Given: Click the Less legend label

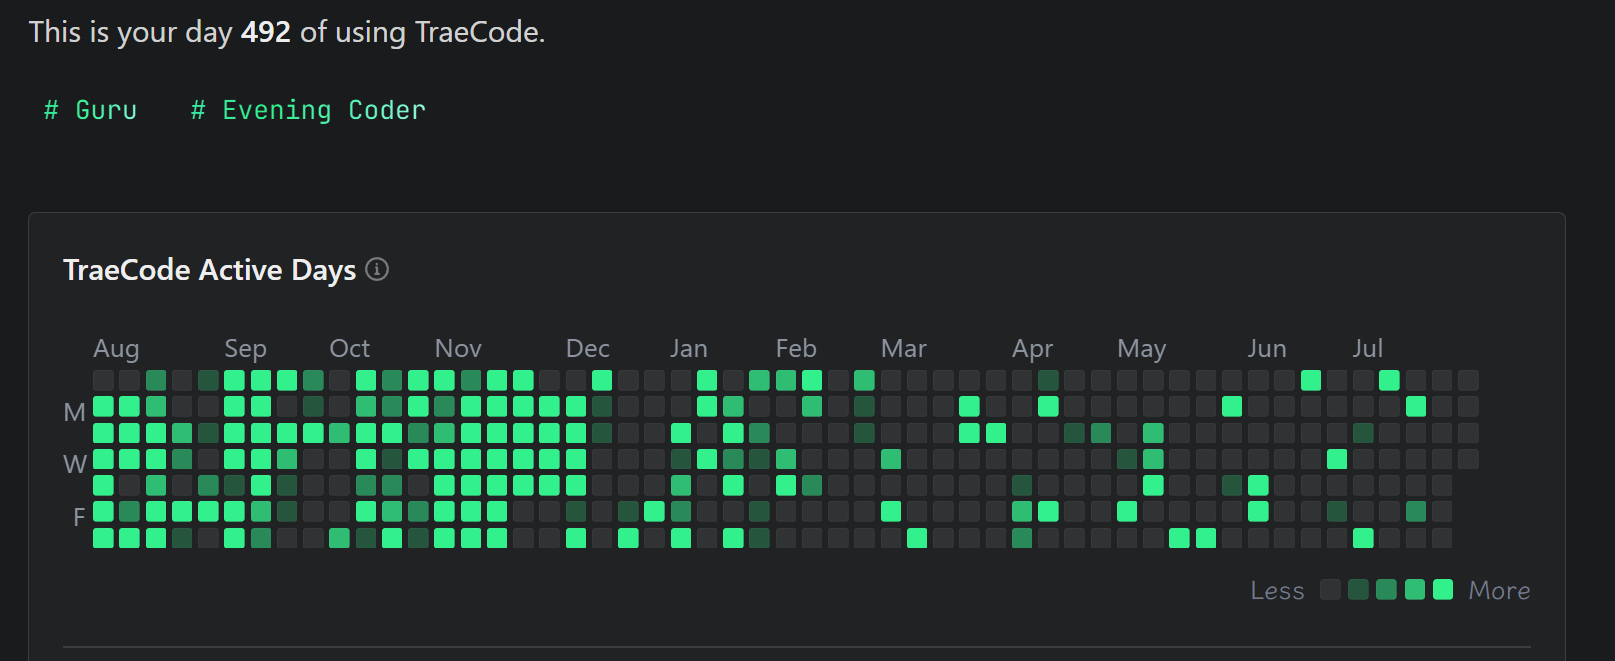Looking at the screenshot, I should [x=1277, y=591].
